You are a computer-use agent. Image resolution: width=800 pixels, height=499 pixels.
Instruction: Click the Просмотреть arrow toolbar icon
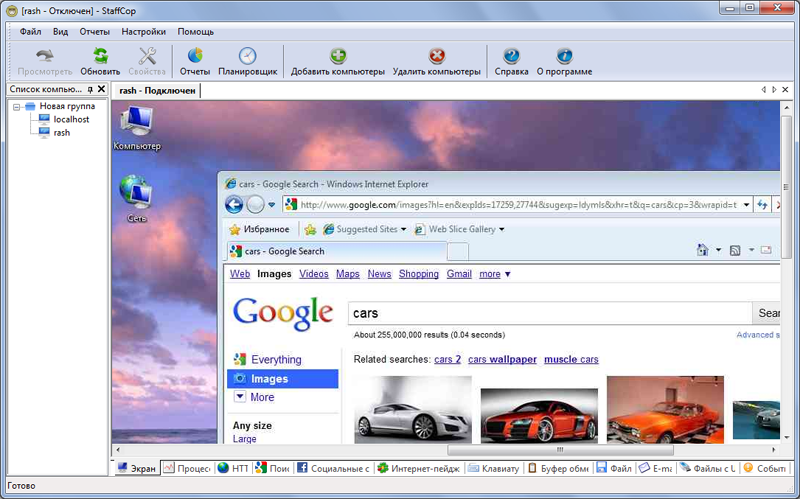click(45, 55)
